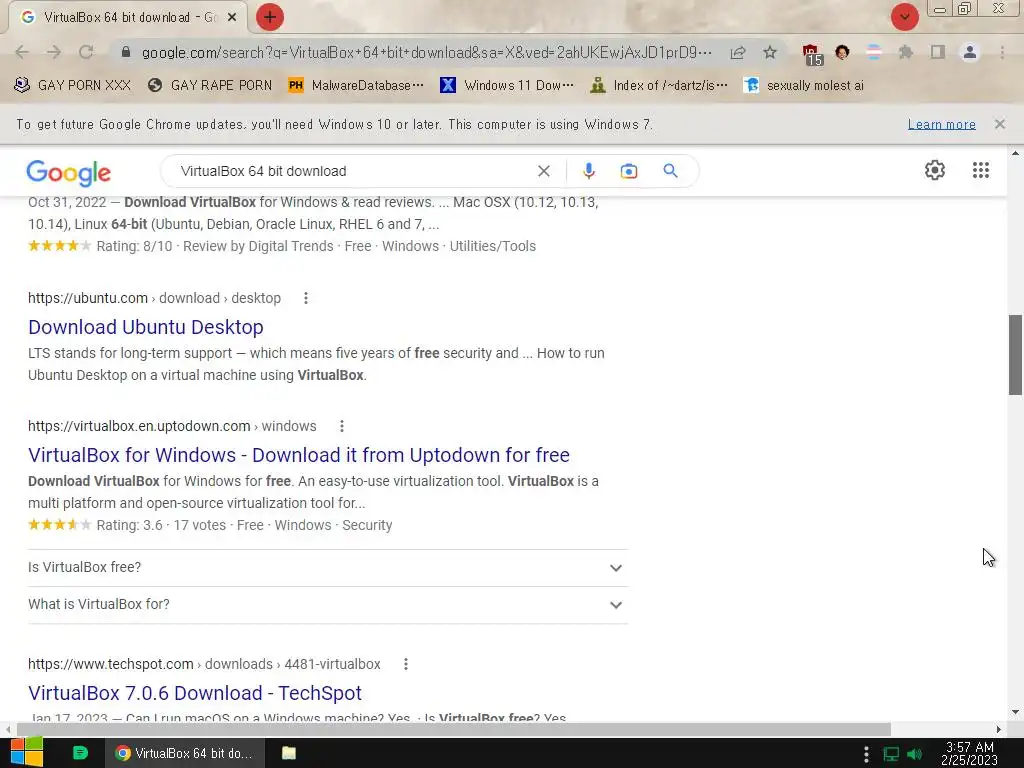1024x768 pixels.
Task: Open the volume control tray icon
Action: (915, 754)
